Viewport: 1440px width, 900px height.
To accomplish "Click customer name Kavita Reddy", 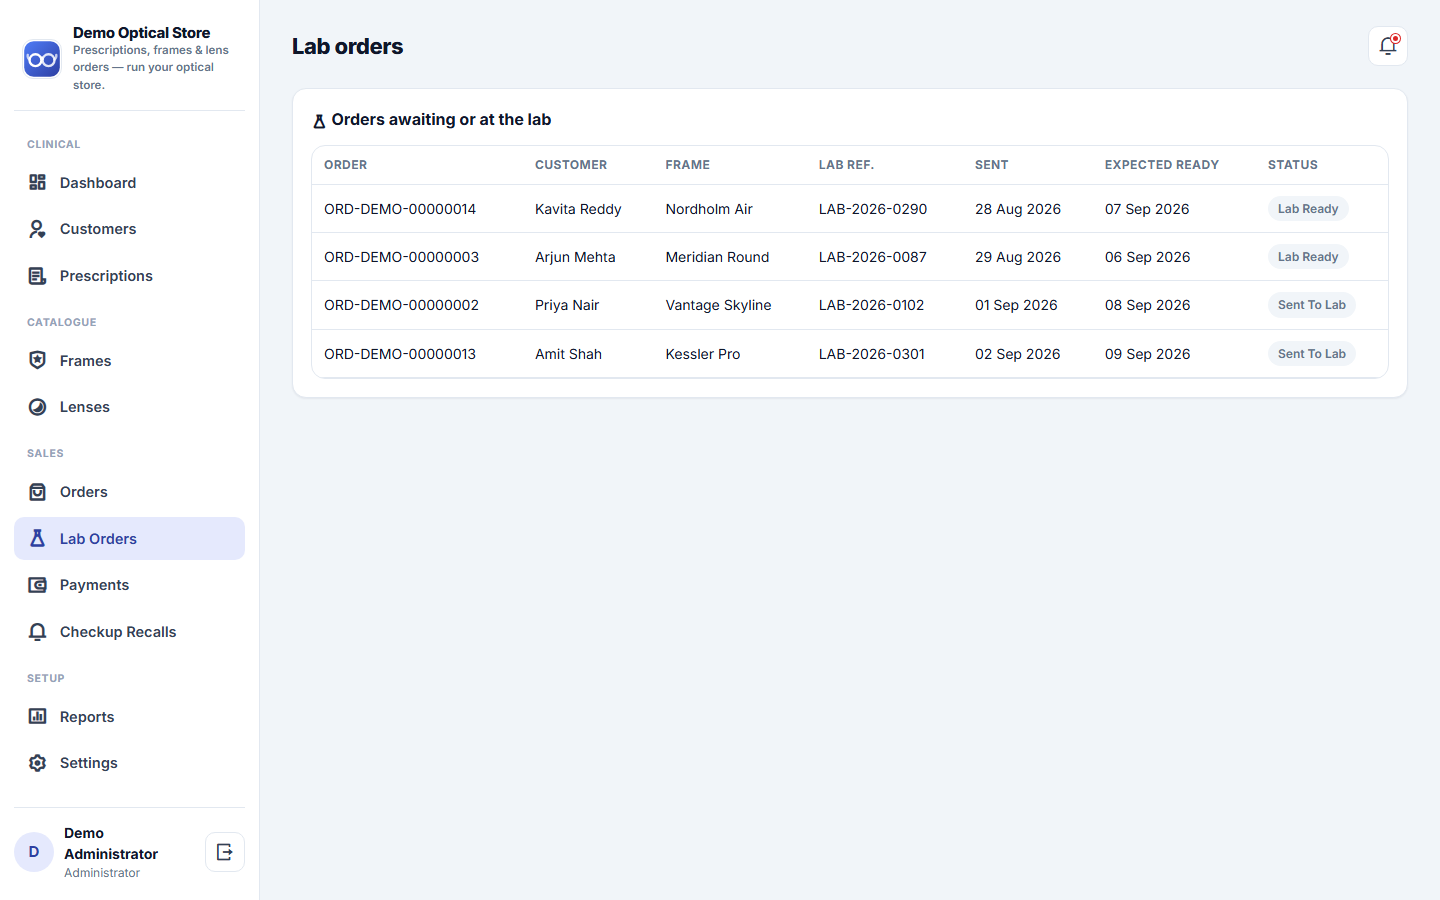I will click(578, 209).
